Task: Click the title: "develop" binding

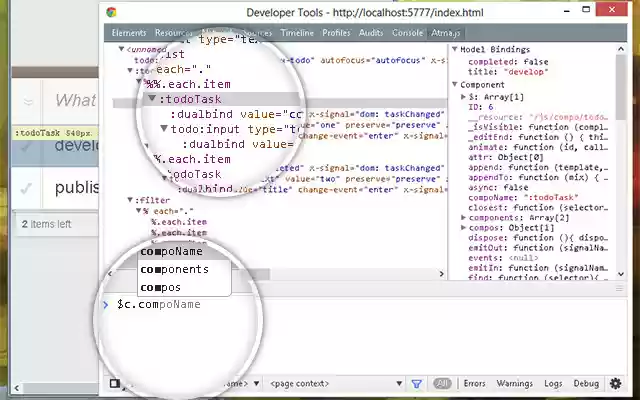Action: pos(508,72)
